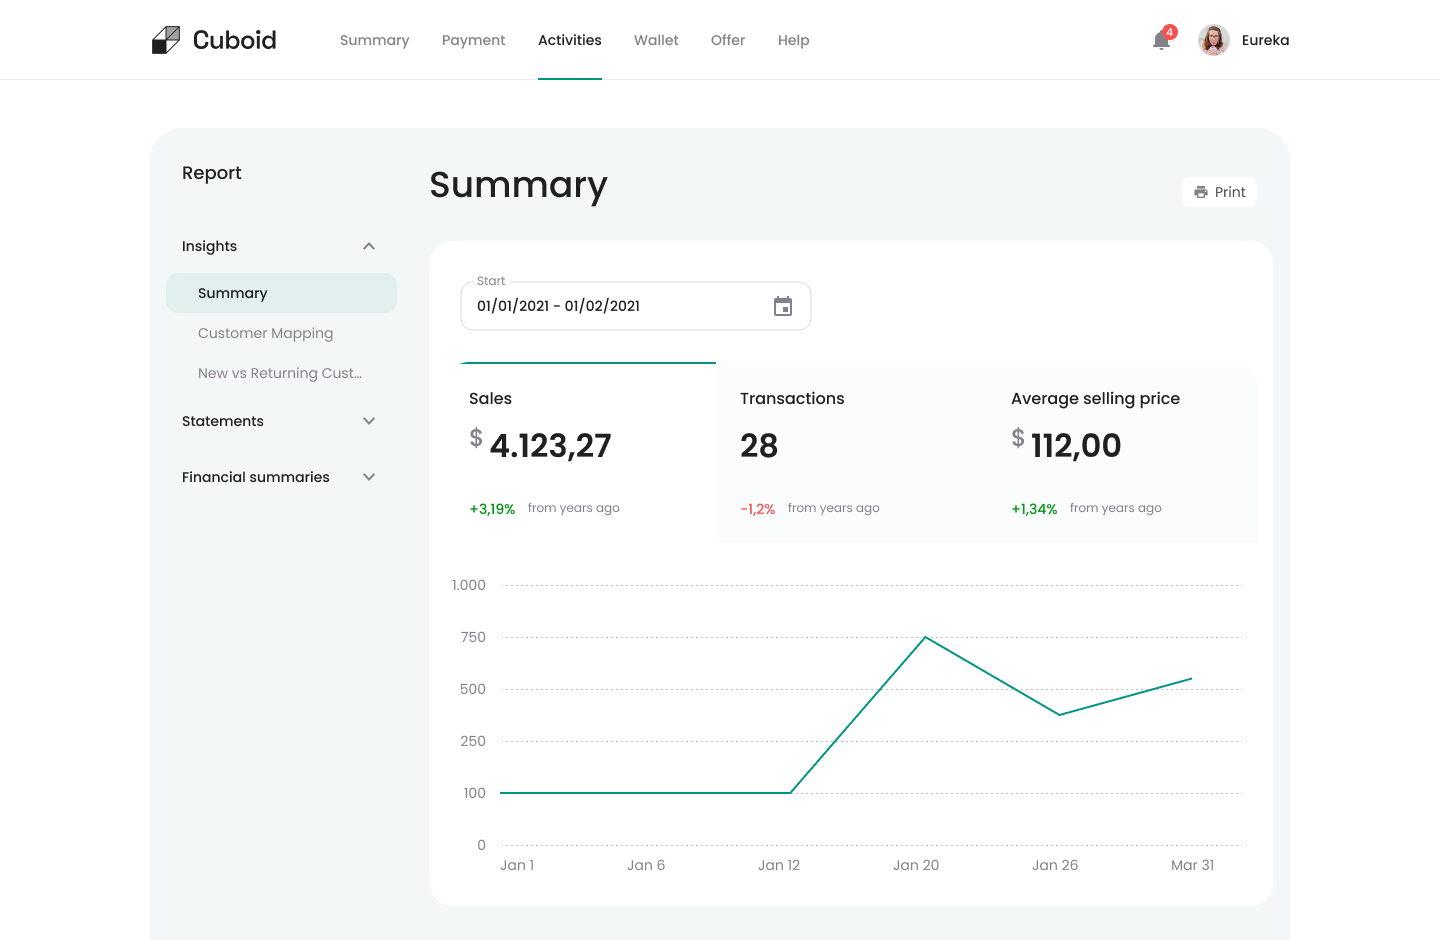The height and width of the screenshot is (940, 1440).
Task: Click Eureka's profile avatar
Action: (1213, 40)
